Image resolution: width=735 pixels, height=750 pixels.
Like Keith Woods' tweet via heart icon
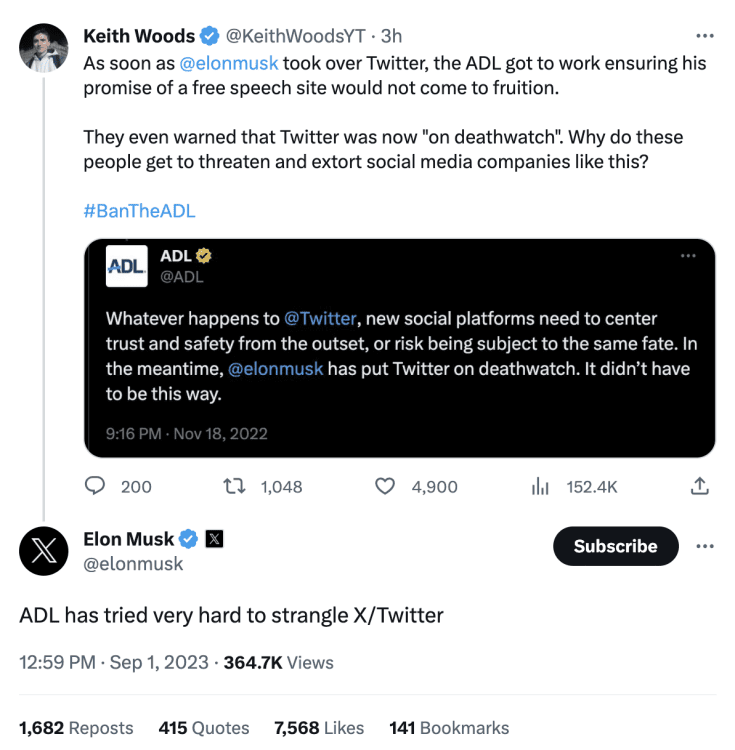tap(385, 486)
